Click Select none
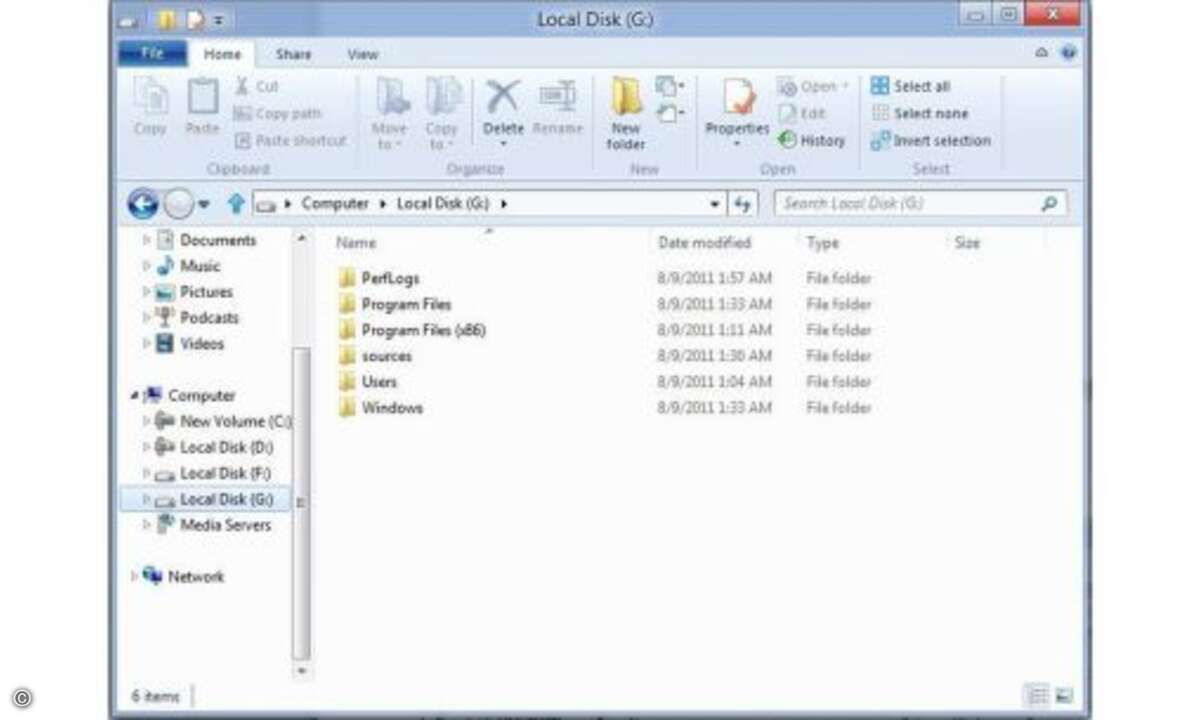Viewport: 1200px width, 720px height. click(x=919, y=113)
